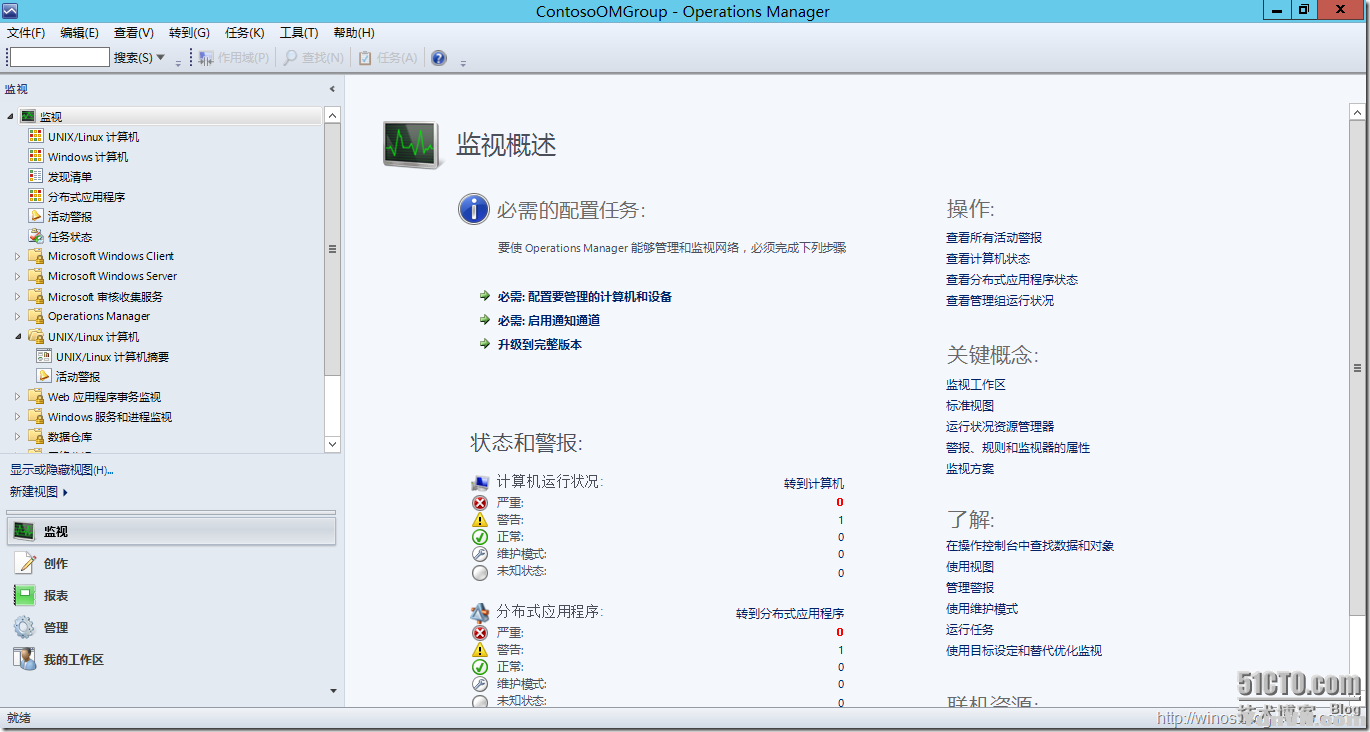Open the 管理 workspace
The image size is (1370, 732).
point(171,628)
